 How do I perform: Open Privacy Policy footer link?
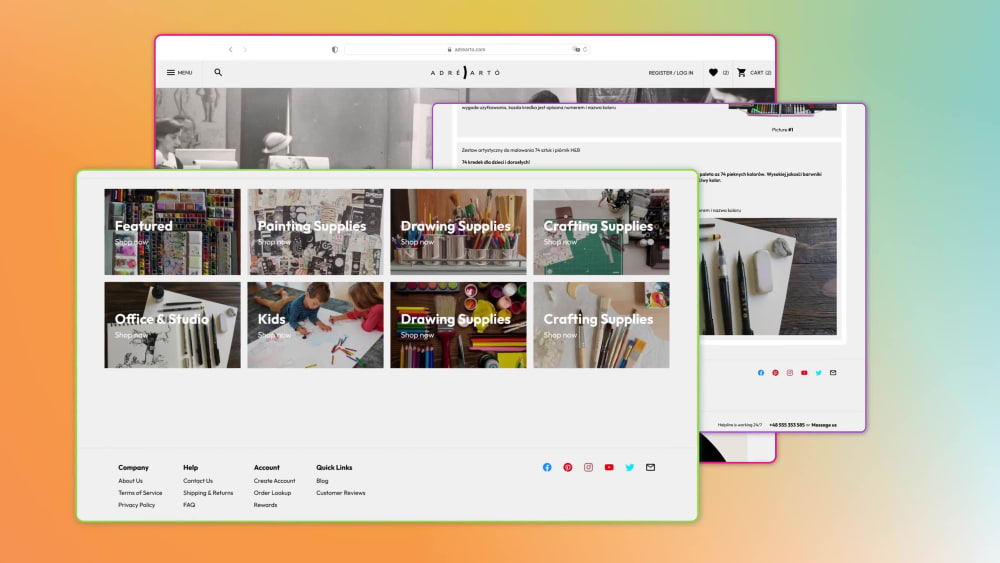136,505
